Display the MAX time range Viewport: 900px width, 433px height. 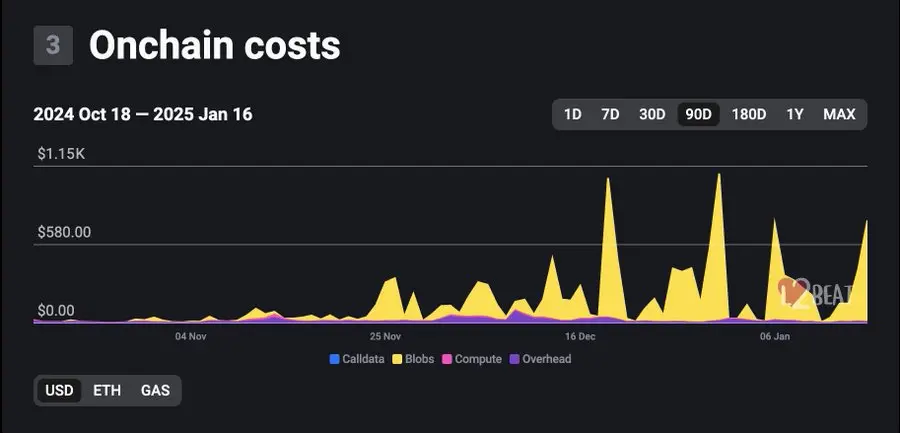[839, 114]
